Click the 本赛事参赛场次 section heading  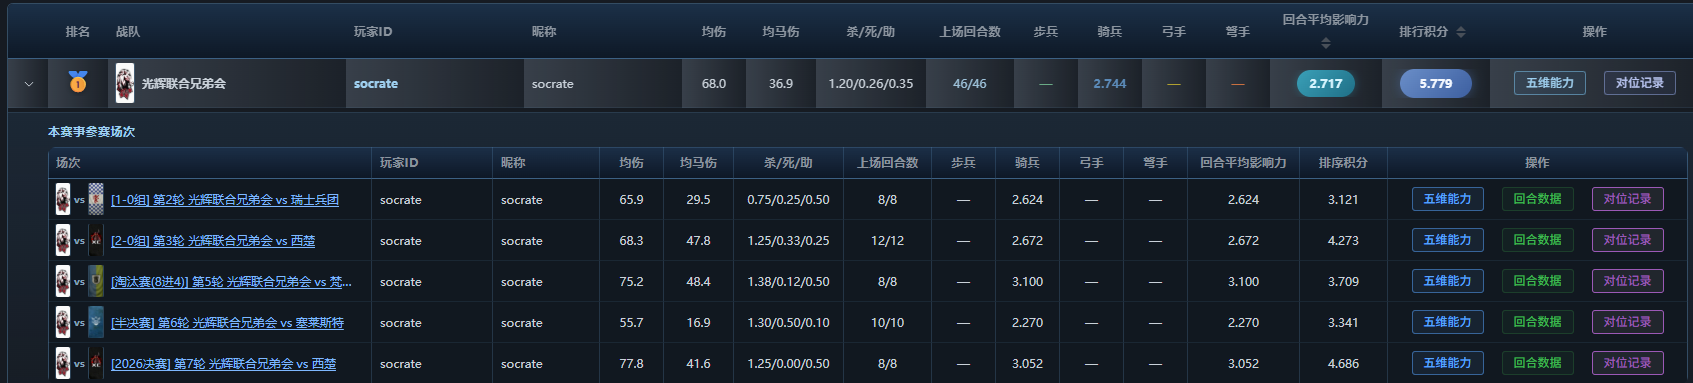[91, 132]
